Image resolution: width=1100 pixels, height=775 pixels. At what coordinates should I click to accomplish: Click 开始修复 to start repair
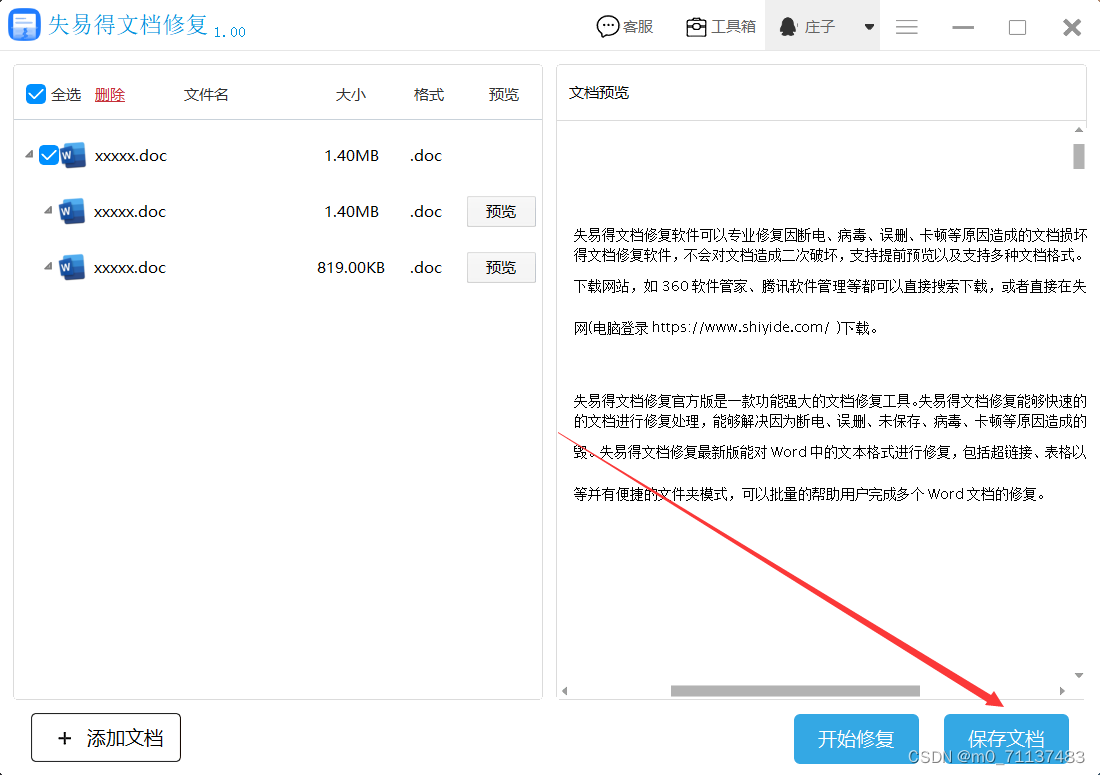[856, 739]
